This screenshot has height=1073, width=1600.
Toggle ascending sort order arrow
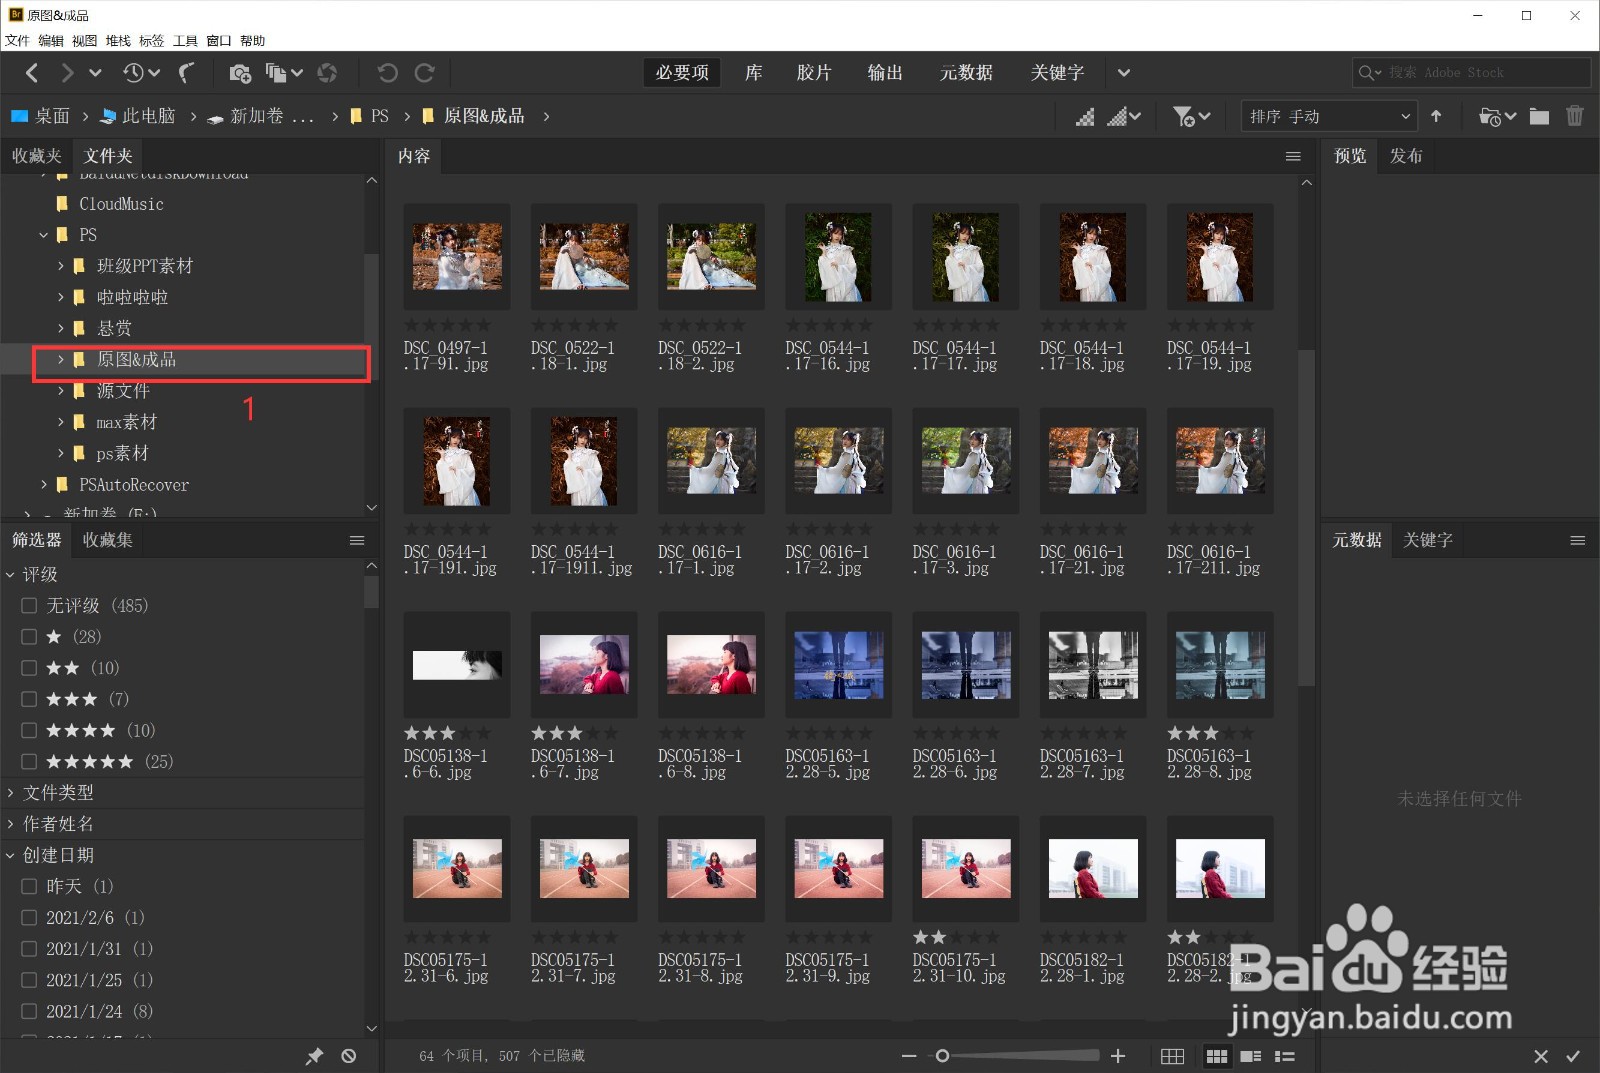tap(1436, 116)
